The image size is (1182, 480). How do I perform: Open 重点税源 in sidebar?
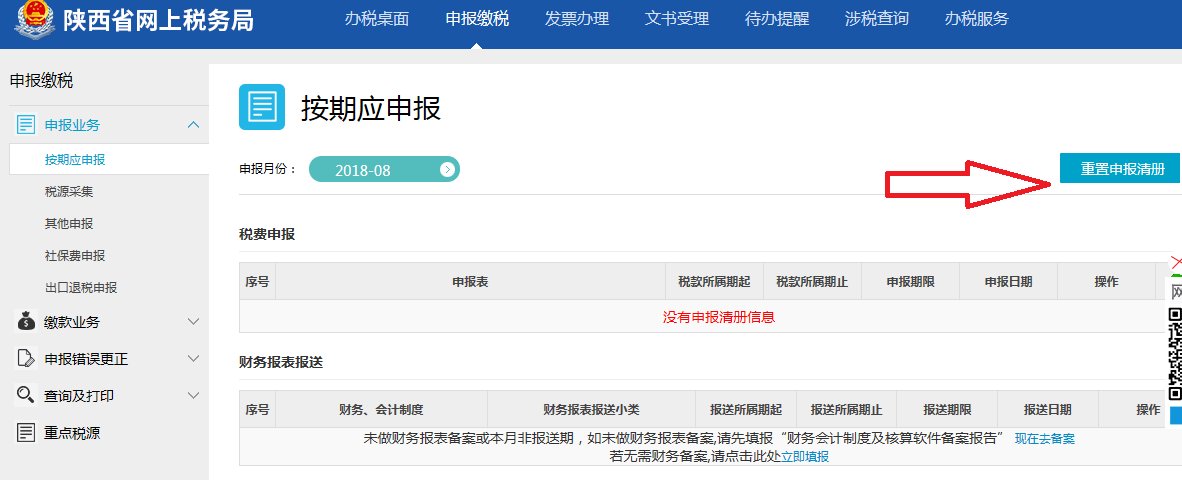tap(72, 433)
